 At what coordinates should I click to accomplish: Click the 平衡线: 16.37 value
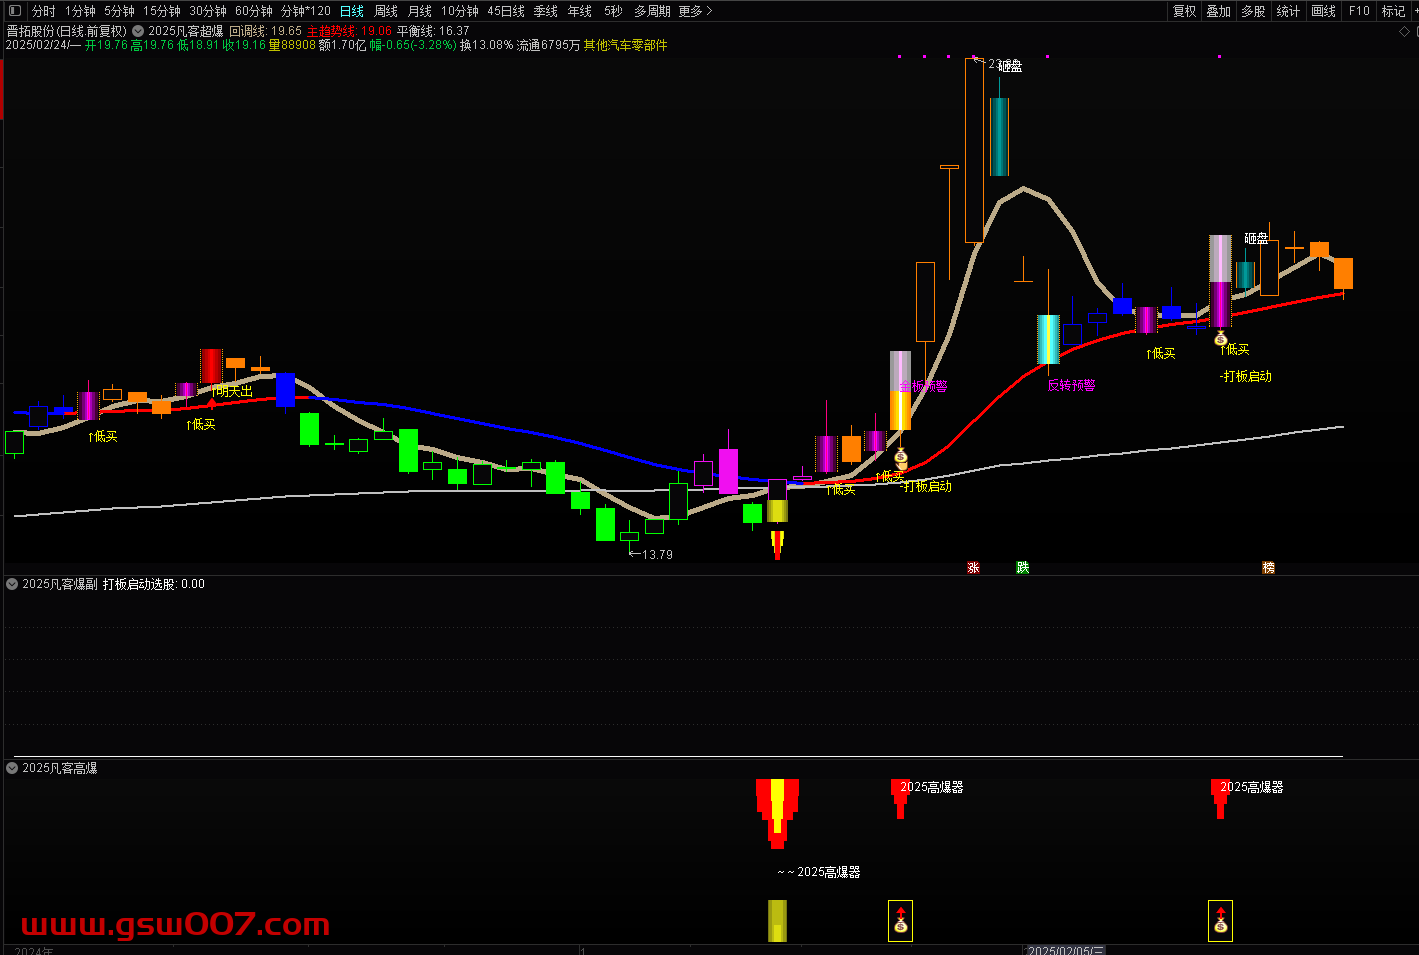tap(433, 31)
